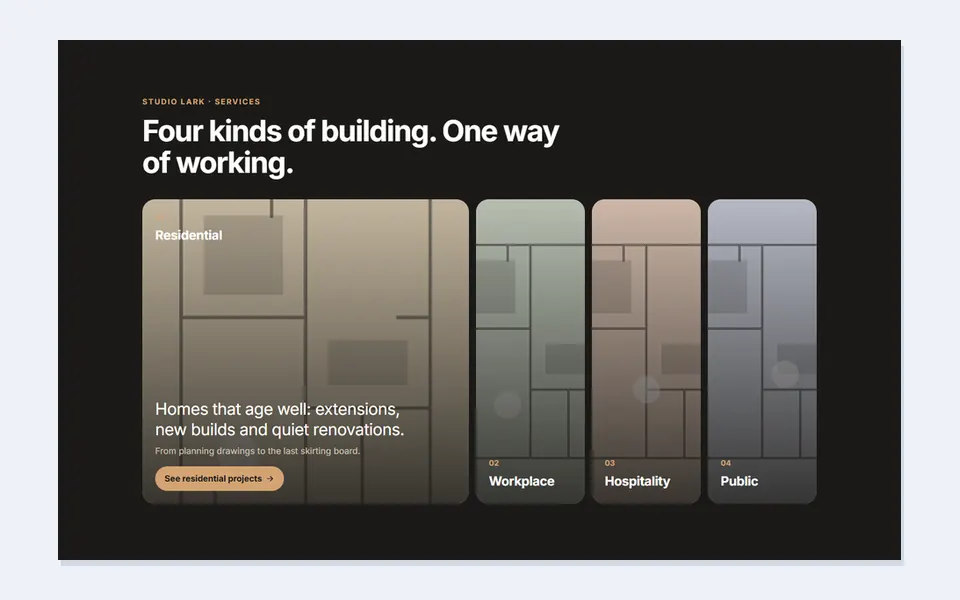Expand the Public card
The width and height of the screenshot is (960, 600).
(762, 351)
